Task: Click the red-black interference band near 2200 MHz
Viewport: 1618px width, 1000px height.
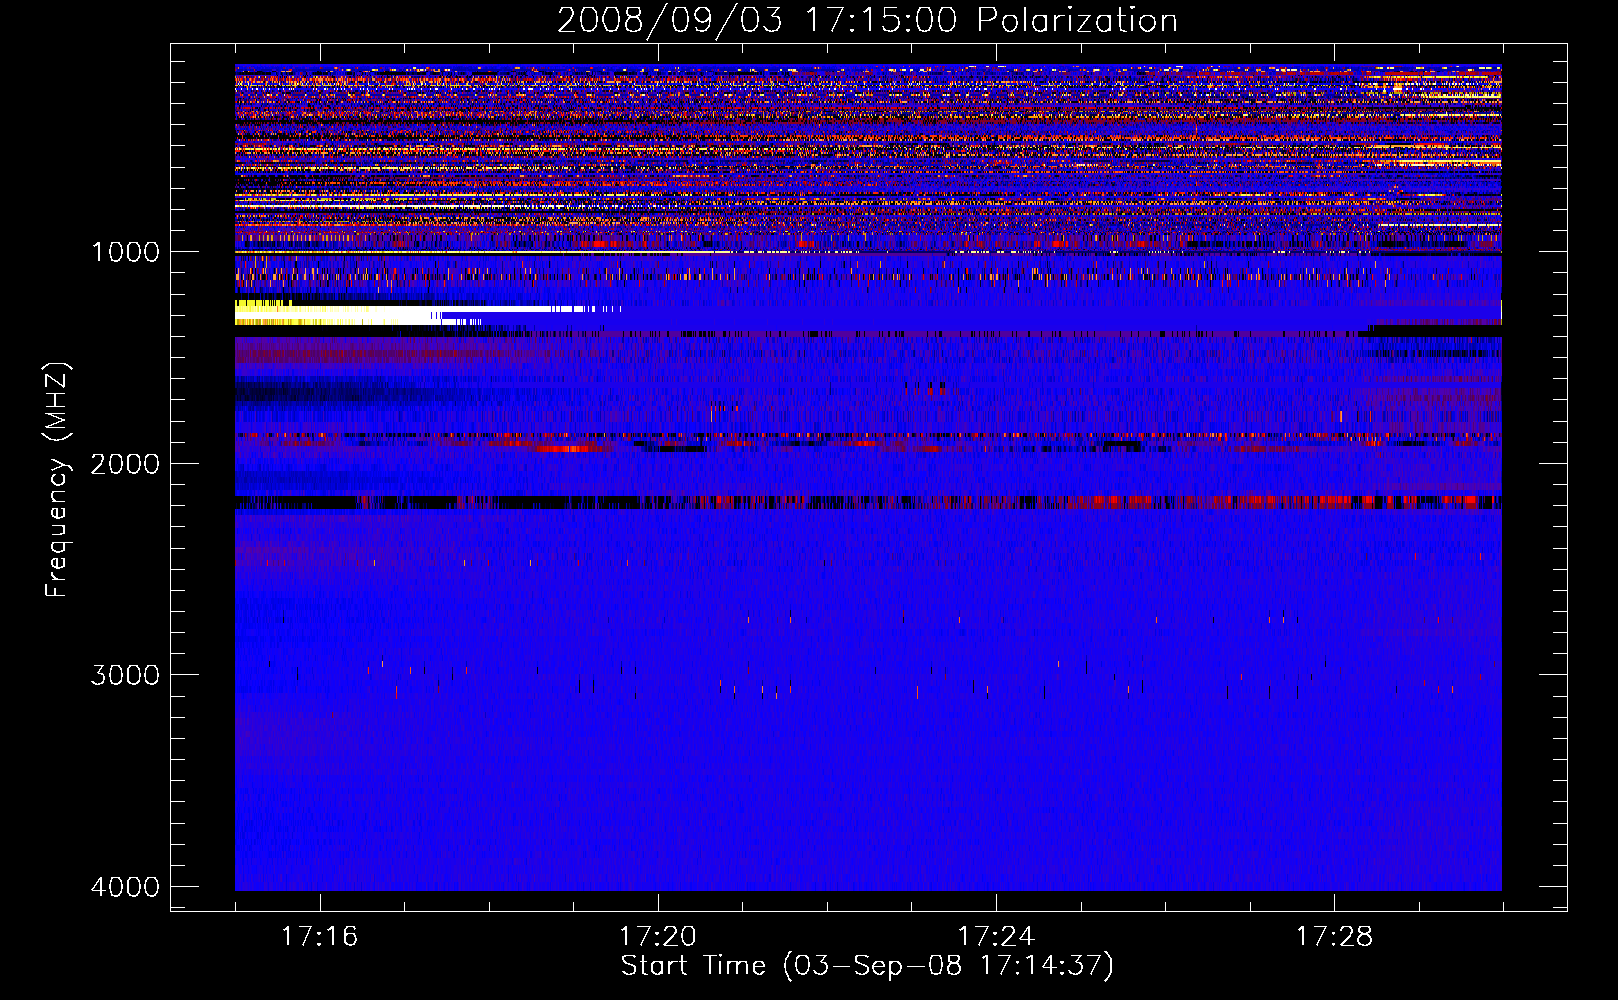Action: (868, 502)
